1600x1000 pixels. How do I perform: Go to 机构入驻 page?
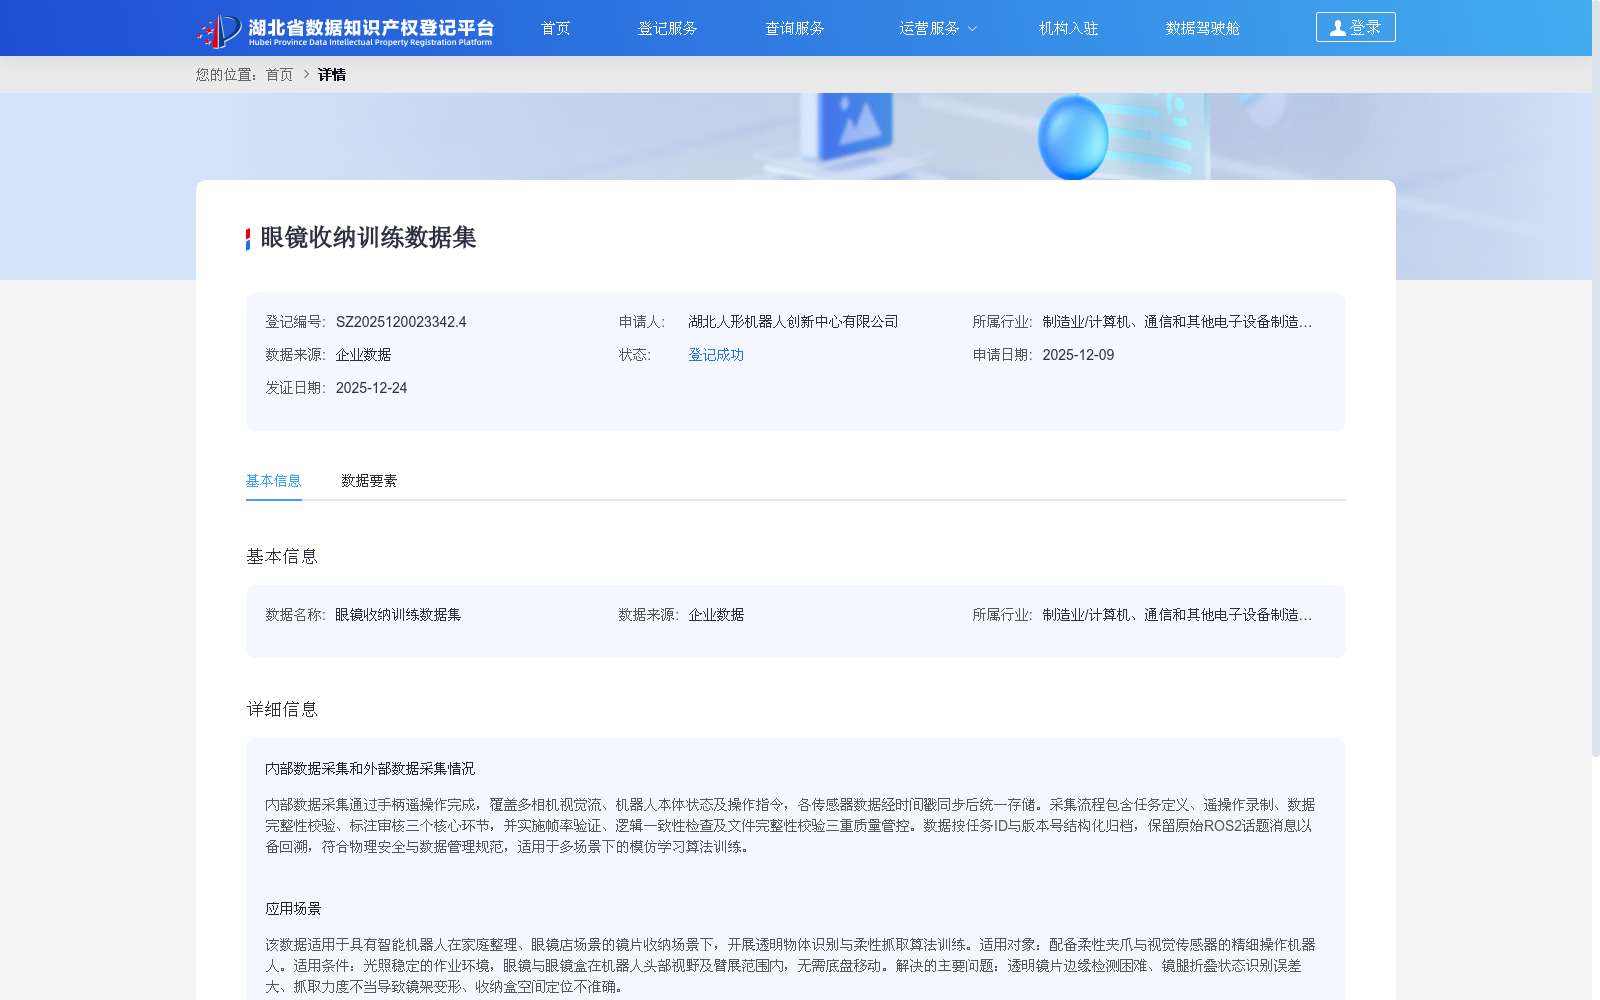[x=1068, y=28]
